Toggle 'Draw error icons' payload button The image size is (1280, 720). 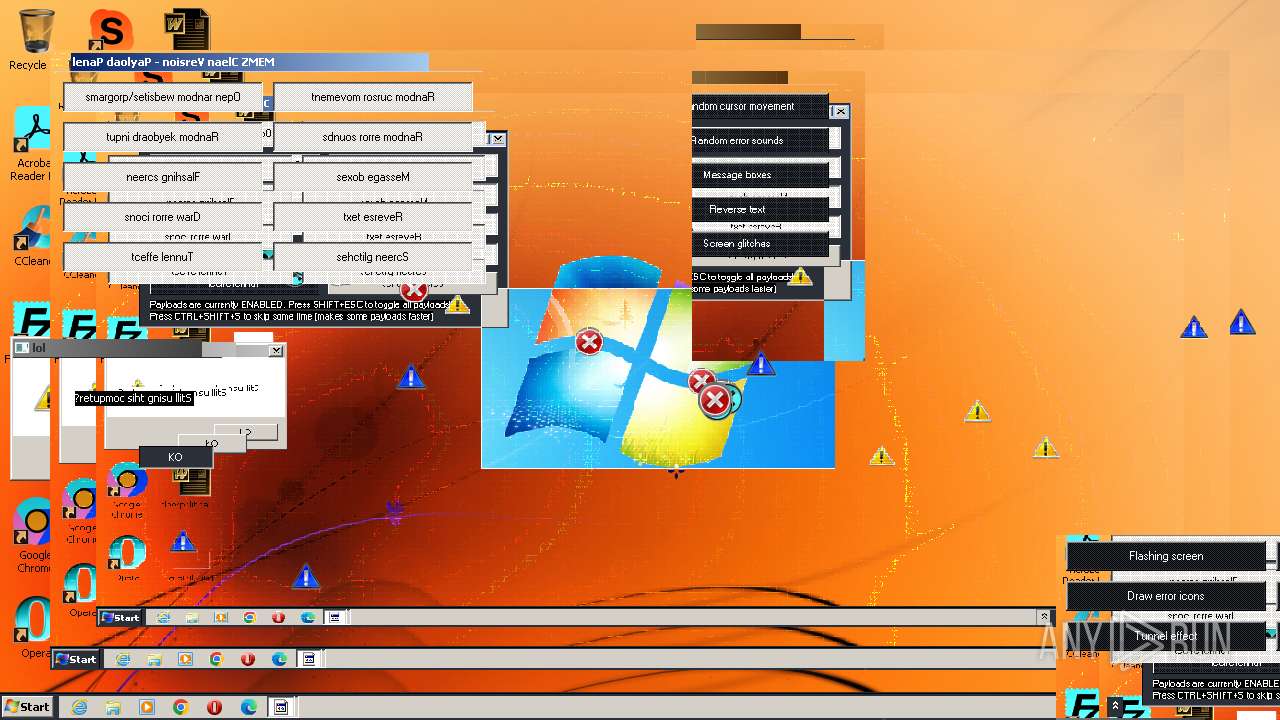pos(1166,596)
